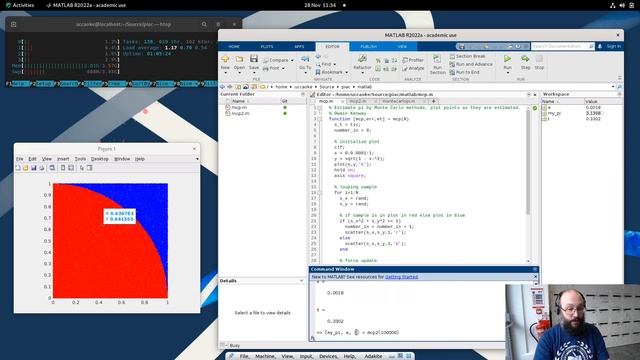Image resolution: width=640 pixels, height=360 pixels.
Task: Open the address bar path history dropdown
Action: (x=613, y=87)
